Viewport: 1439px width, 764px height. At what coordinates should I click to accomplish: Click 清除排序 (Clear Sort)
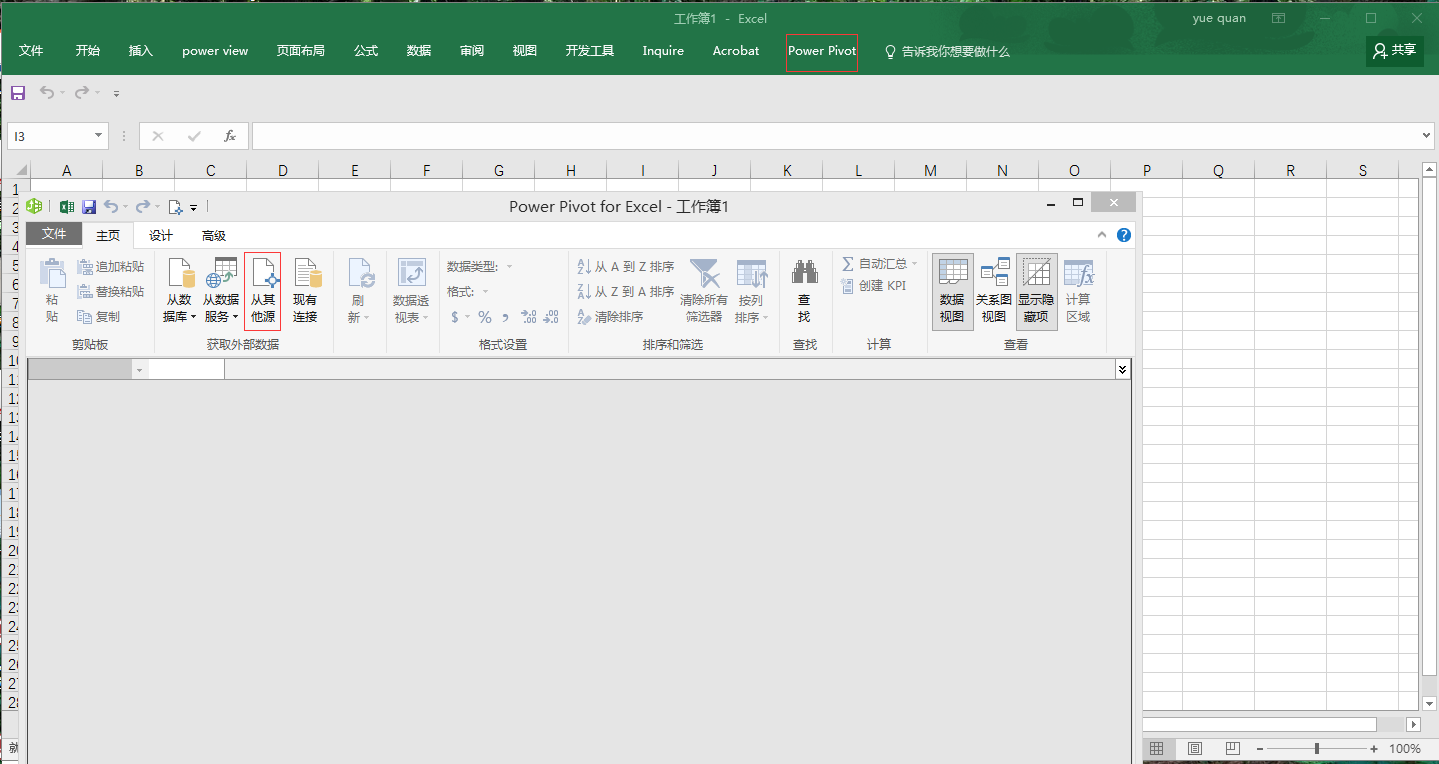[x=610, y=317]
